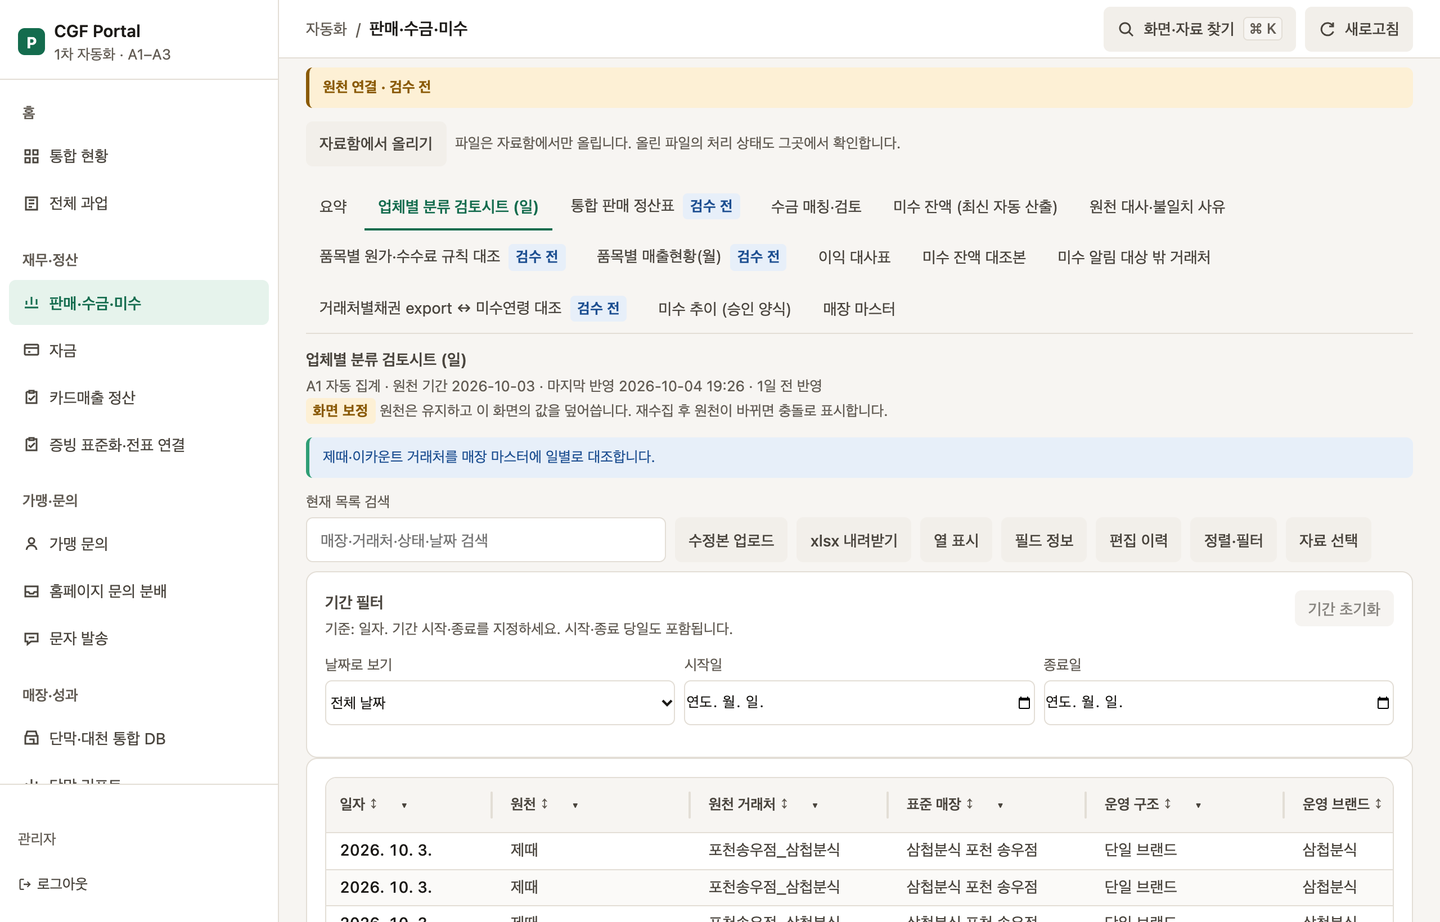Click the 전체 과업 list icon
The width and height of the screenshot is (1440, 922).
pos(31,203)
